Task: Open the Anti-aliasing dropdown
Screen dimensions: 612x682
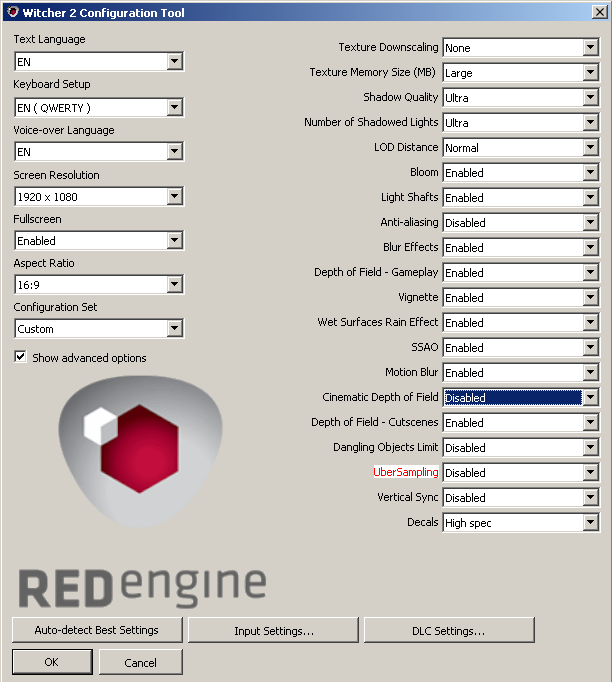Action: [521, 223]
